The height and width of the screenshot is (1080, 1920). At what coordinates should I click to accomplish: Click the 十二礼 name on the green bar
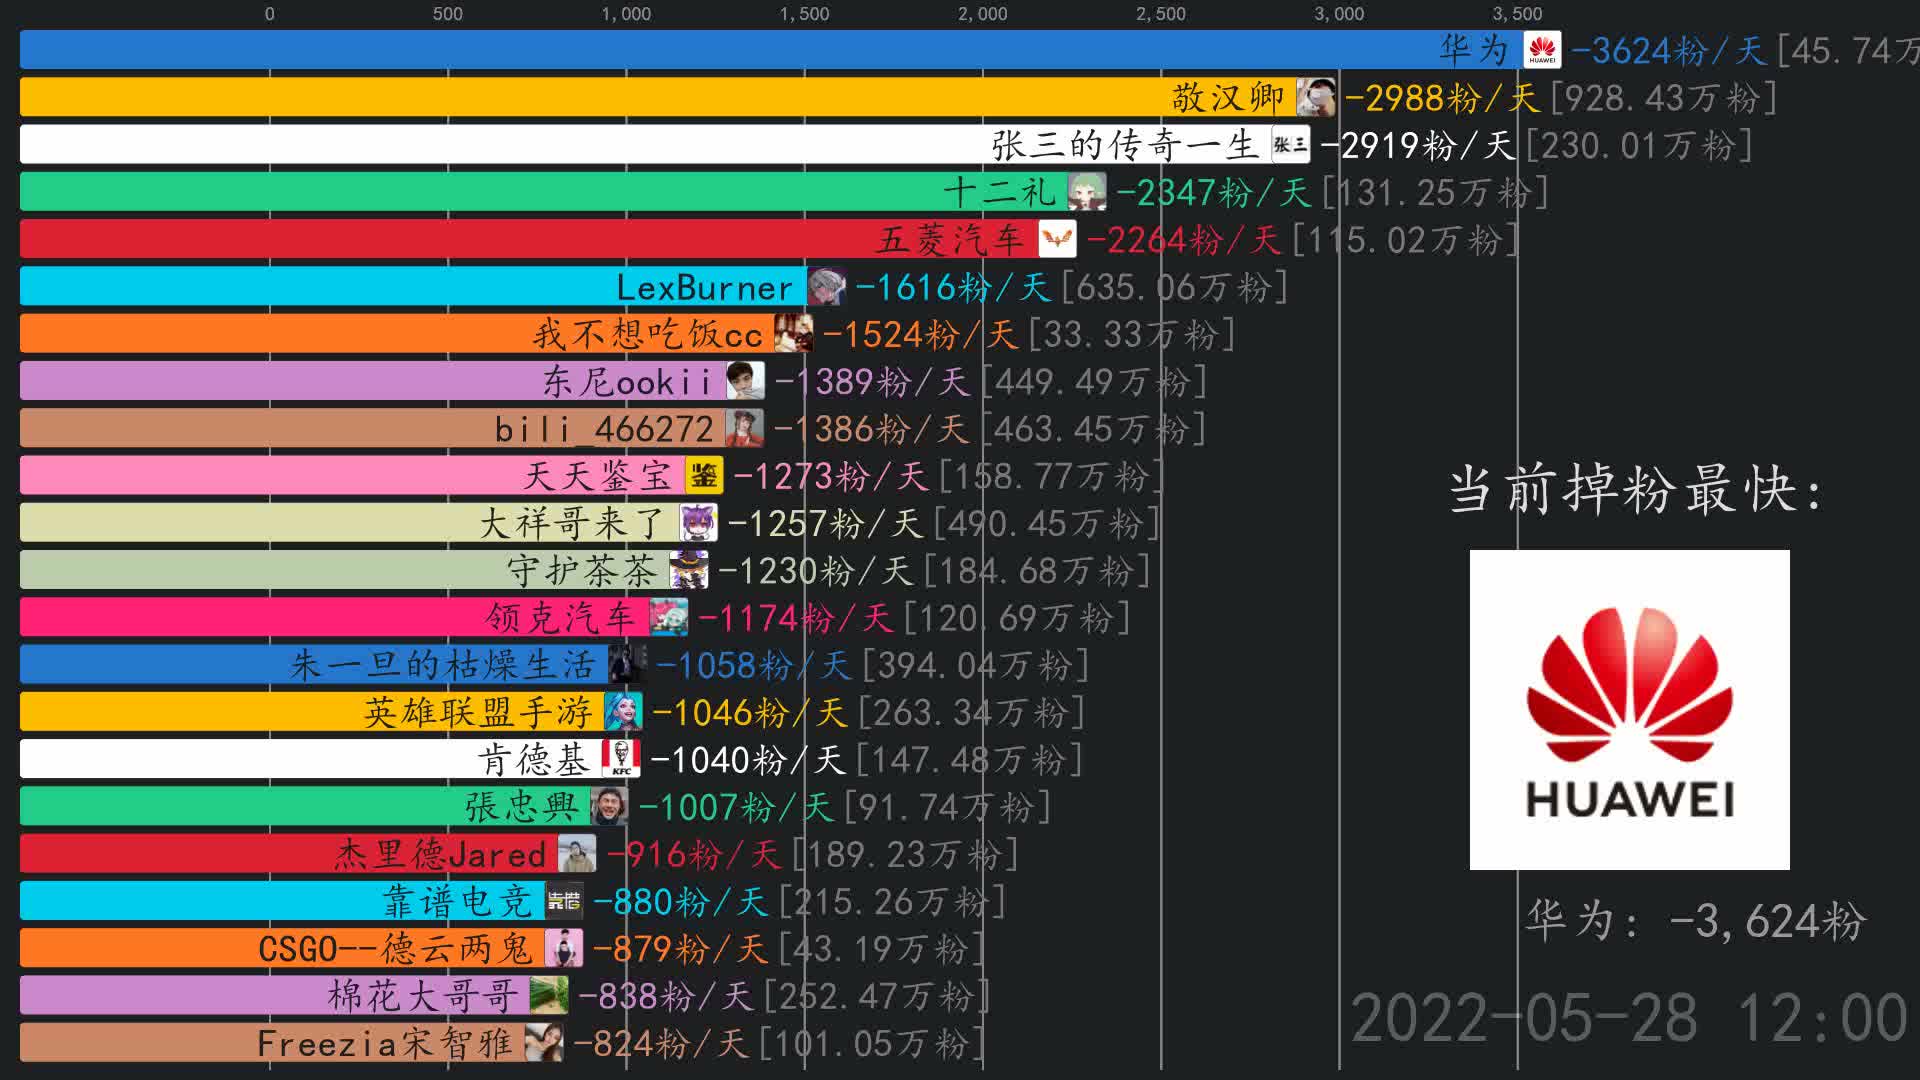[1000, 192]
